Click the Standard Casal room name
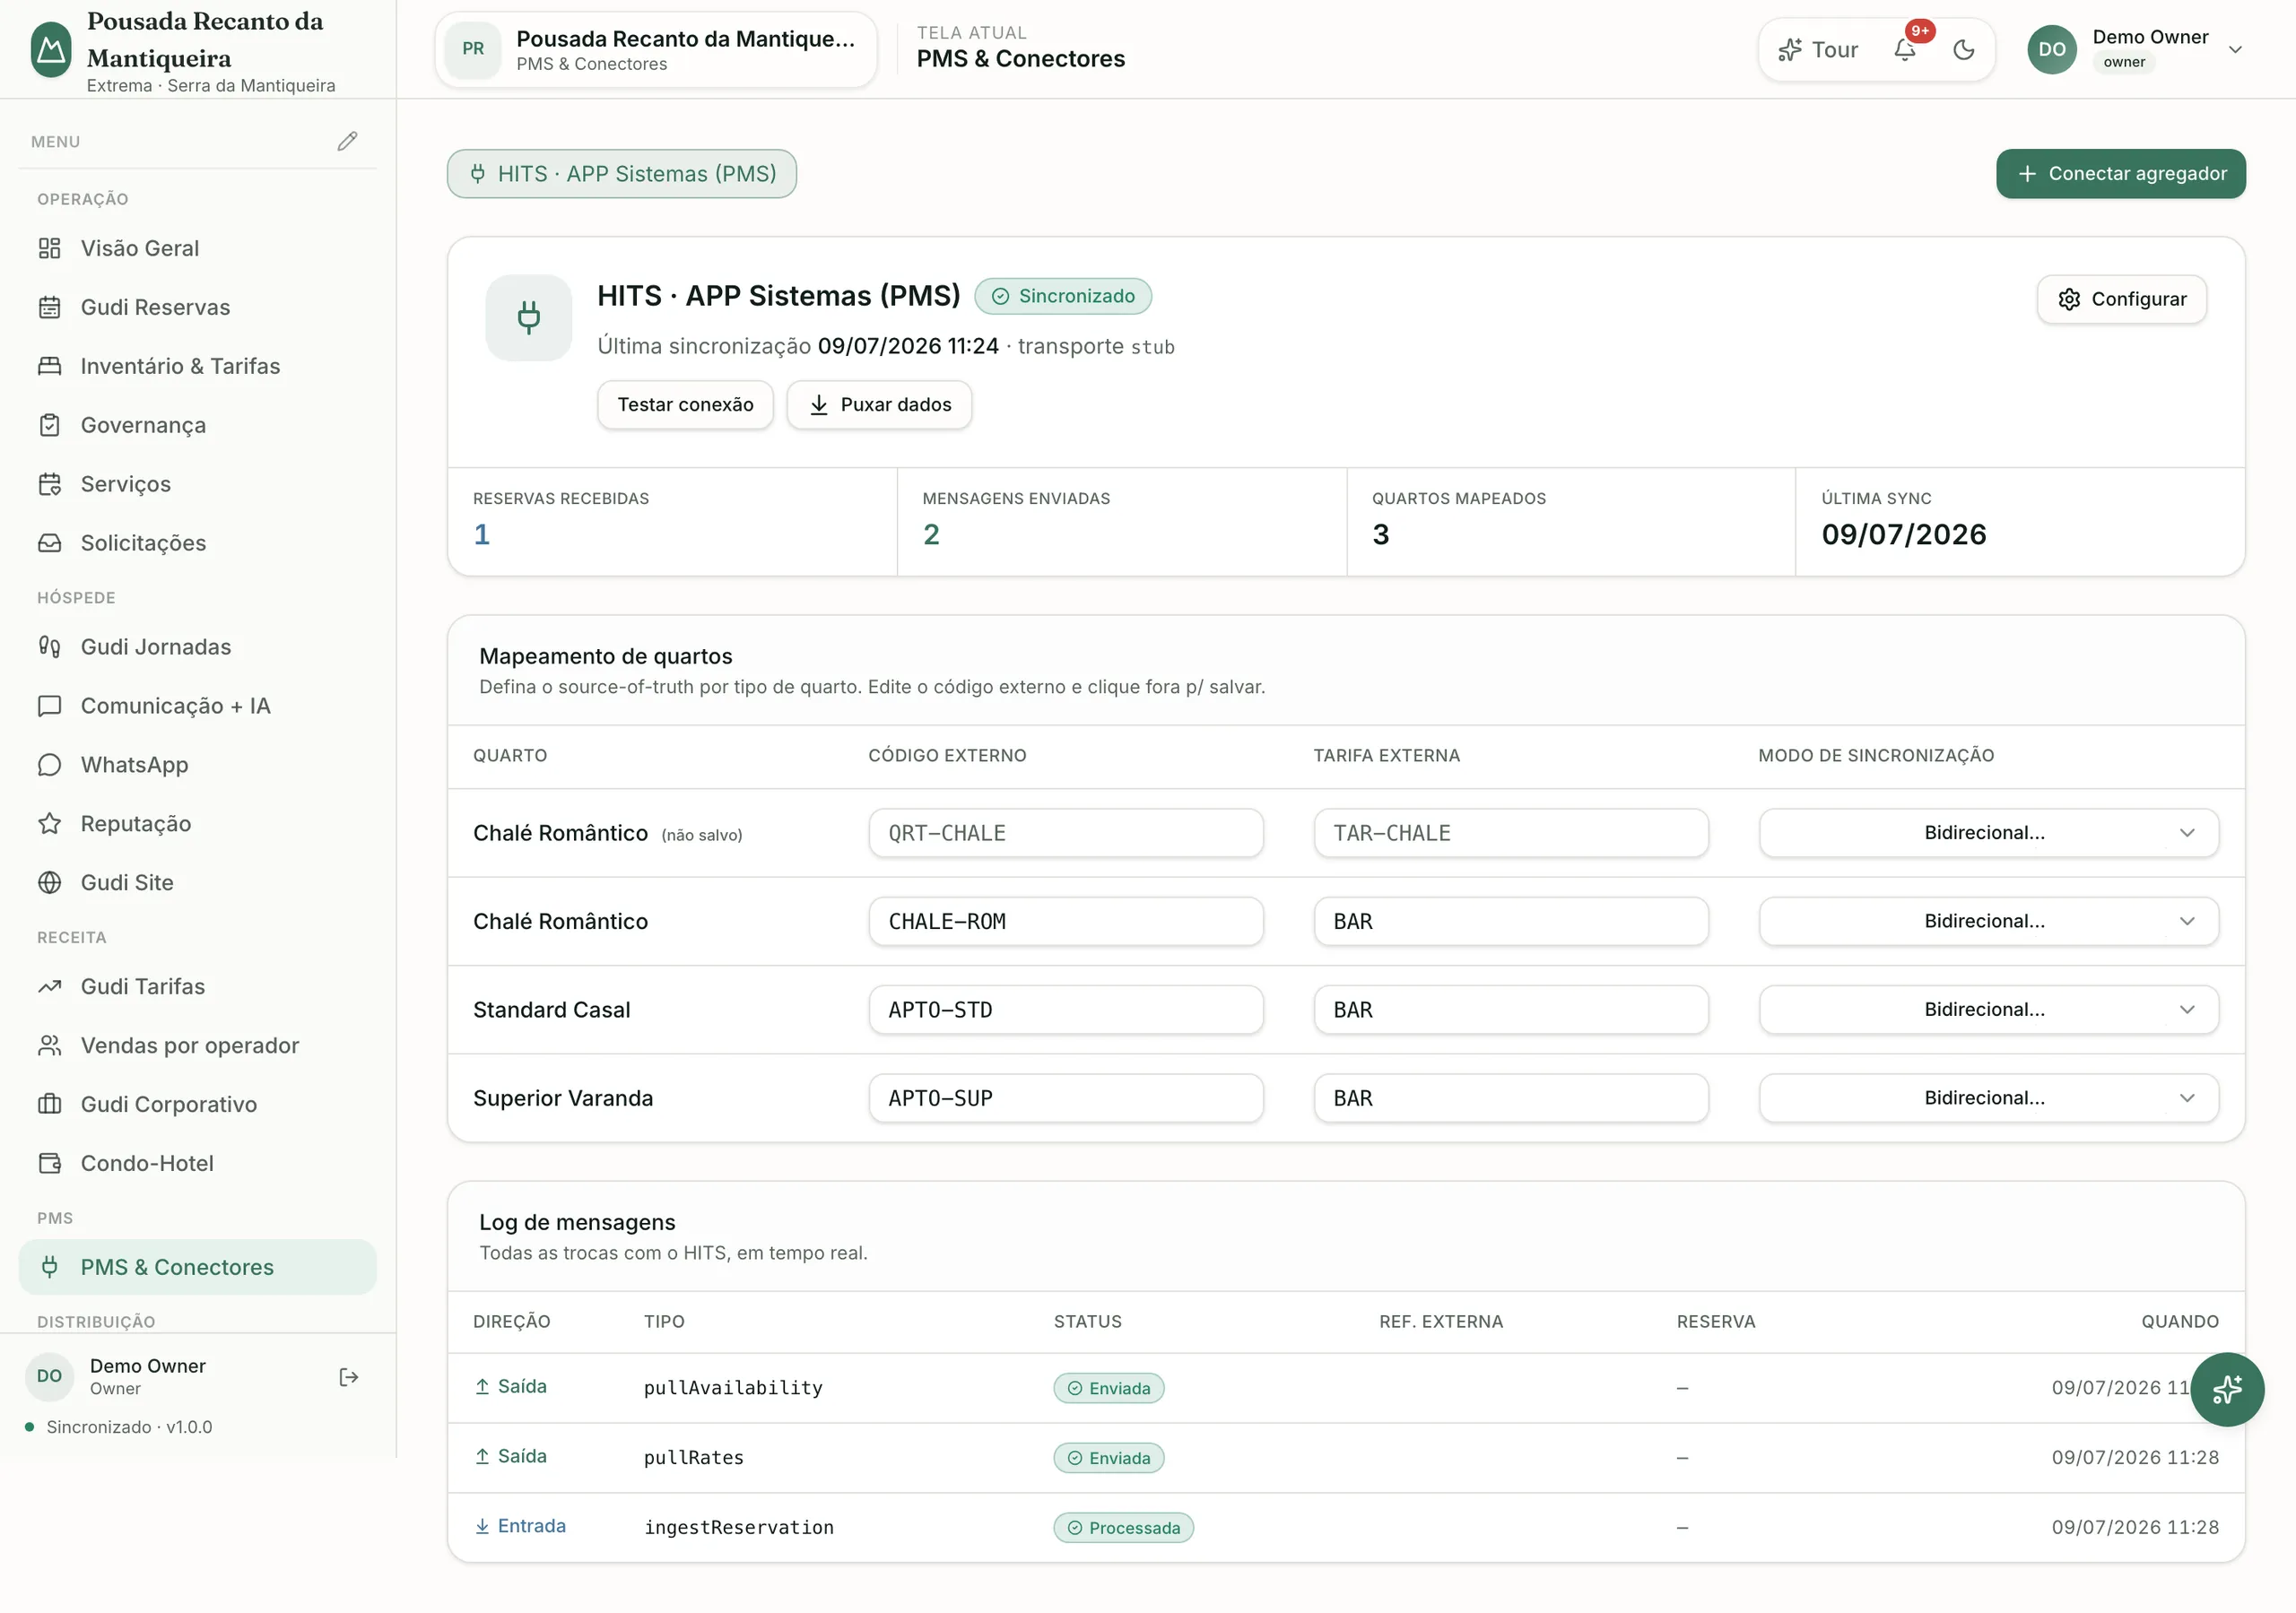The height and width of the screenshot is (1613, 2296). coord(552,1010)
